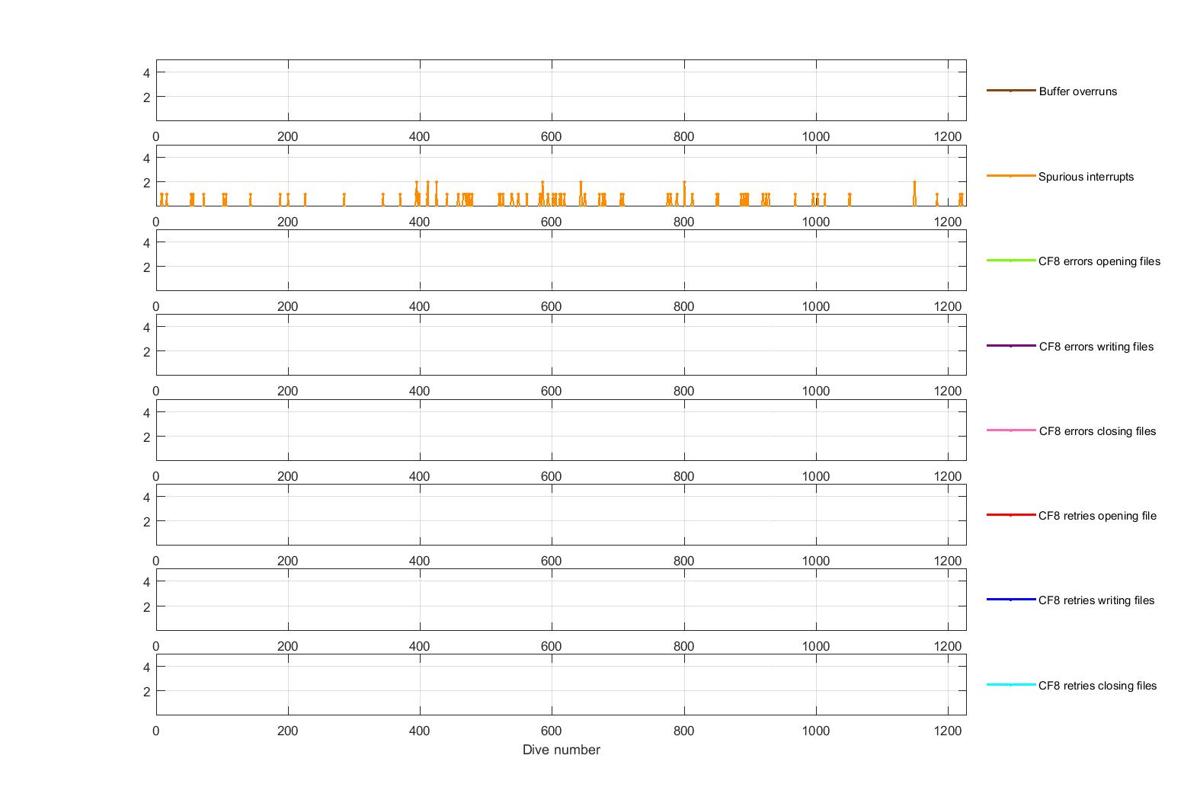Click the '1000' tick under the bottom plot
Screen dimensions: 1200x804
tap(816, 731)
